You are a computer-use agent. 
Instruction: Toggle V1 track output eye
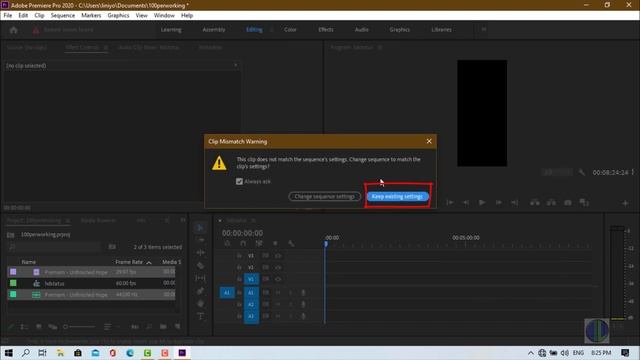point(278,279)
